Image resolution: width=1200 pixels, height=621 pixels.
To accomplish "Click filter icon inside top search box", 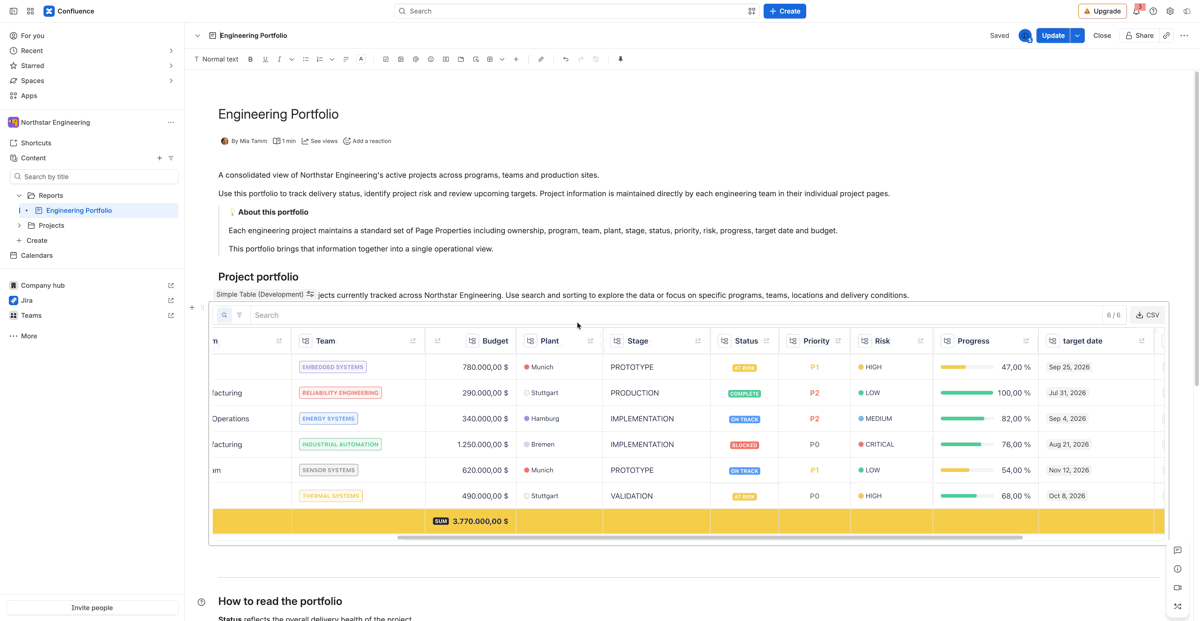I will tap(751, 11).
